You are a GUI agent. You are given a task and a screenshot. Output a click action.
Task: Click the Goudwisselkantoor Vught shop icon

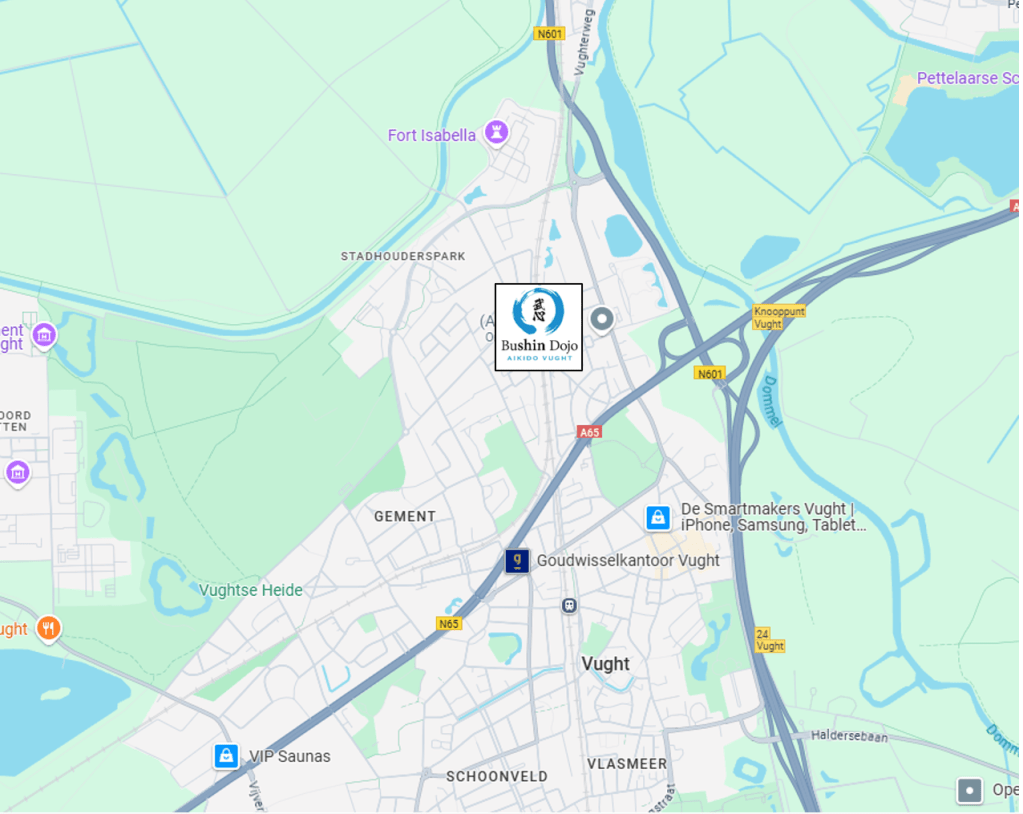[517, 561]
